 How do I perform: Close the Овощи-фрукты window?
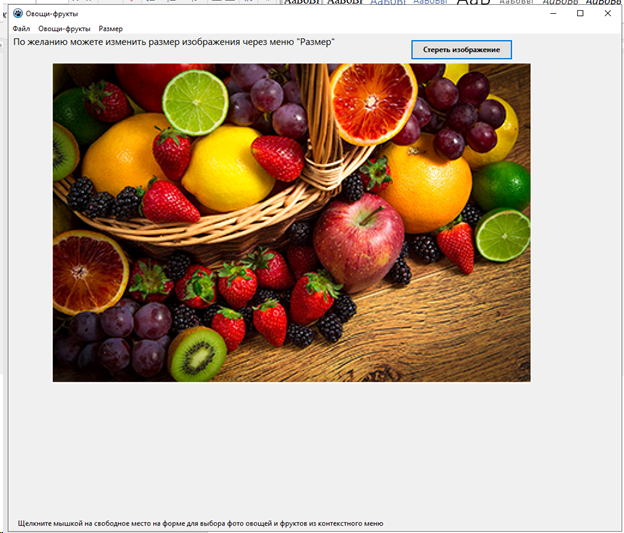pyautogui.click(x=607, y=14)
